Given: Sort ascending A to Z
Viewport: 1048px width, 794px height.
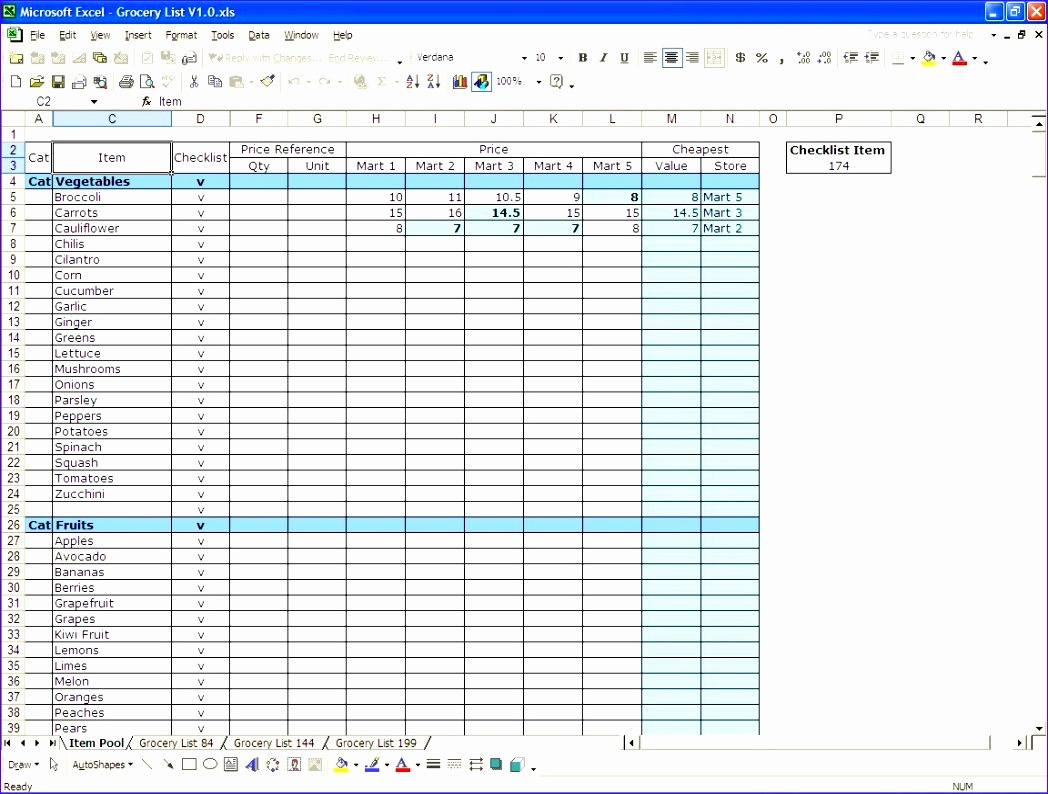Looking at the screenshot, I should 413,82.
